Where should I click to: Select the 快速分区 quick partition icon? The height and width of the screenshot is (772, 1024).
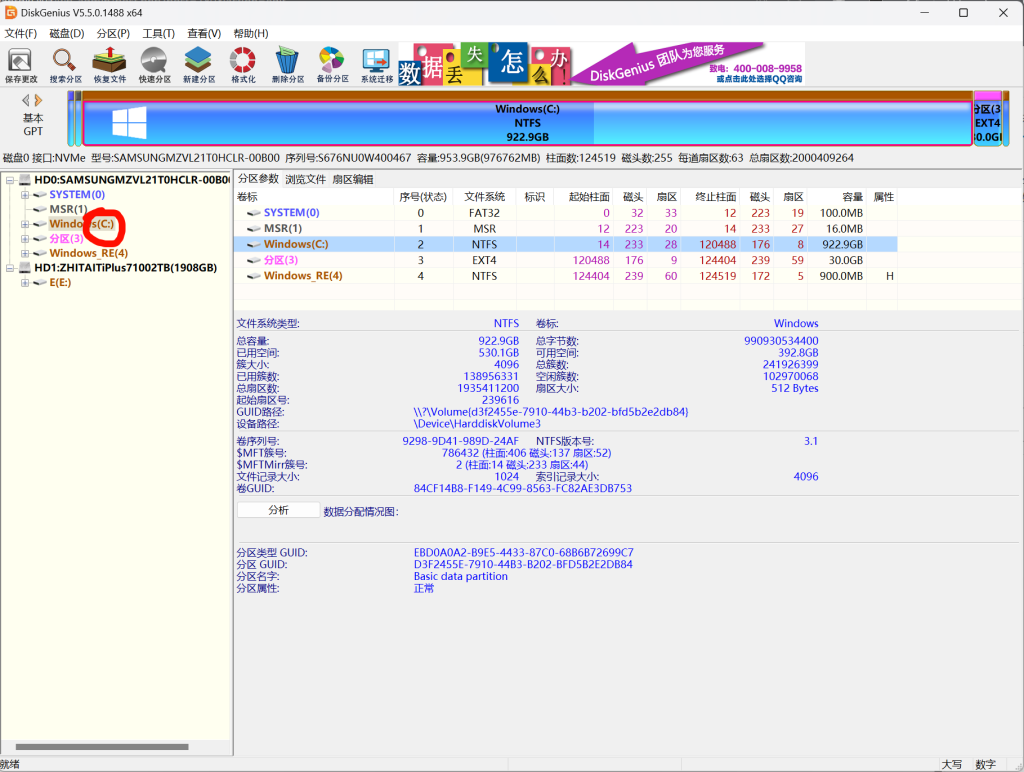(x=154, y=65)
